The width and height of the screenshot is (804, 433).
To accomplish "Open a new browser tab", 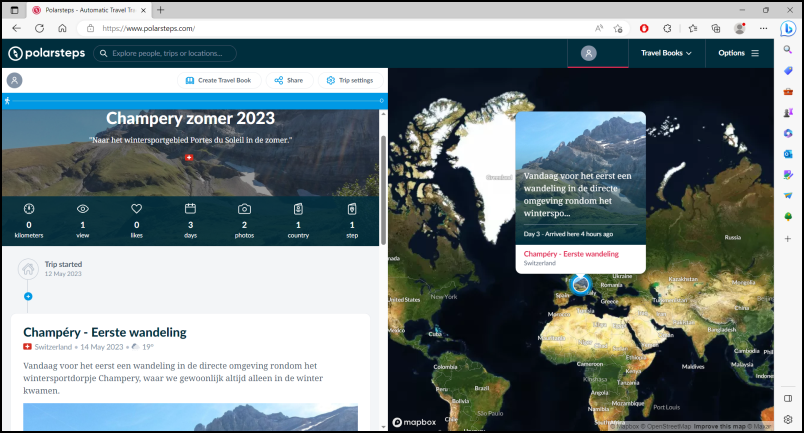I will 160,10.
